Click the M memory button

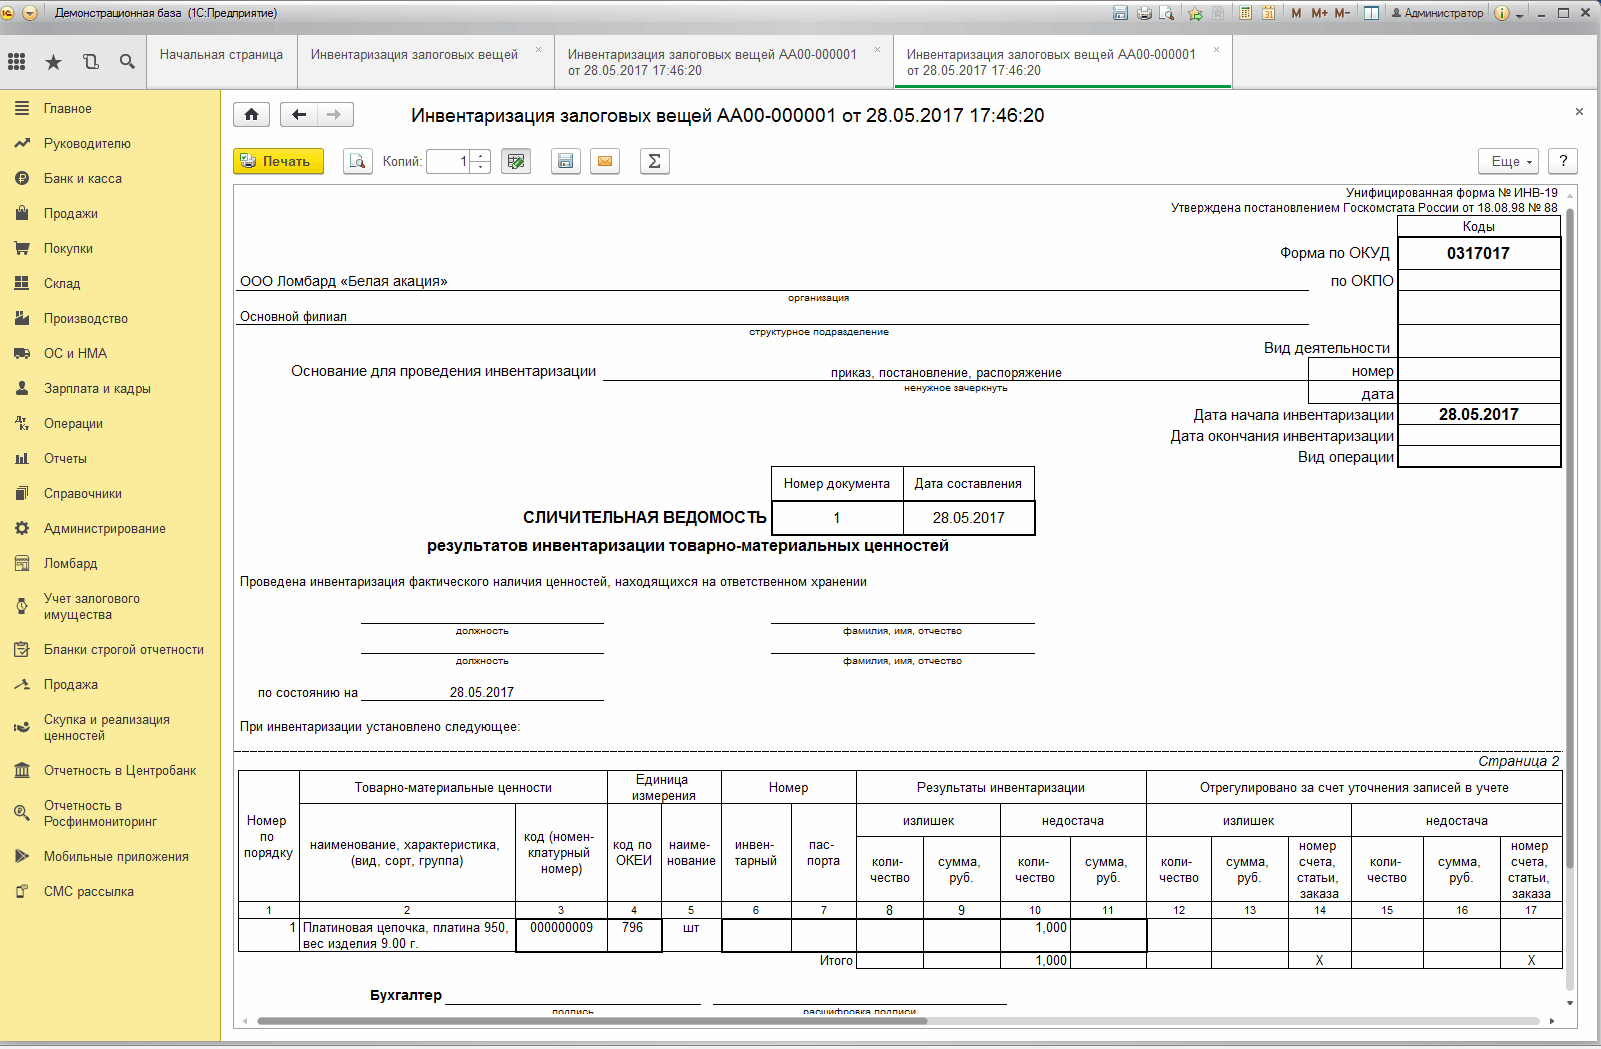(x=1297, y=13)
